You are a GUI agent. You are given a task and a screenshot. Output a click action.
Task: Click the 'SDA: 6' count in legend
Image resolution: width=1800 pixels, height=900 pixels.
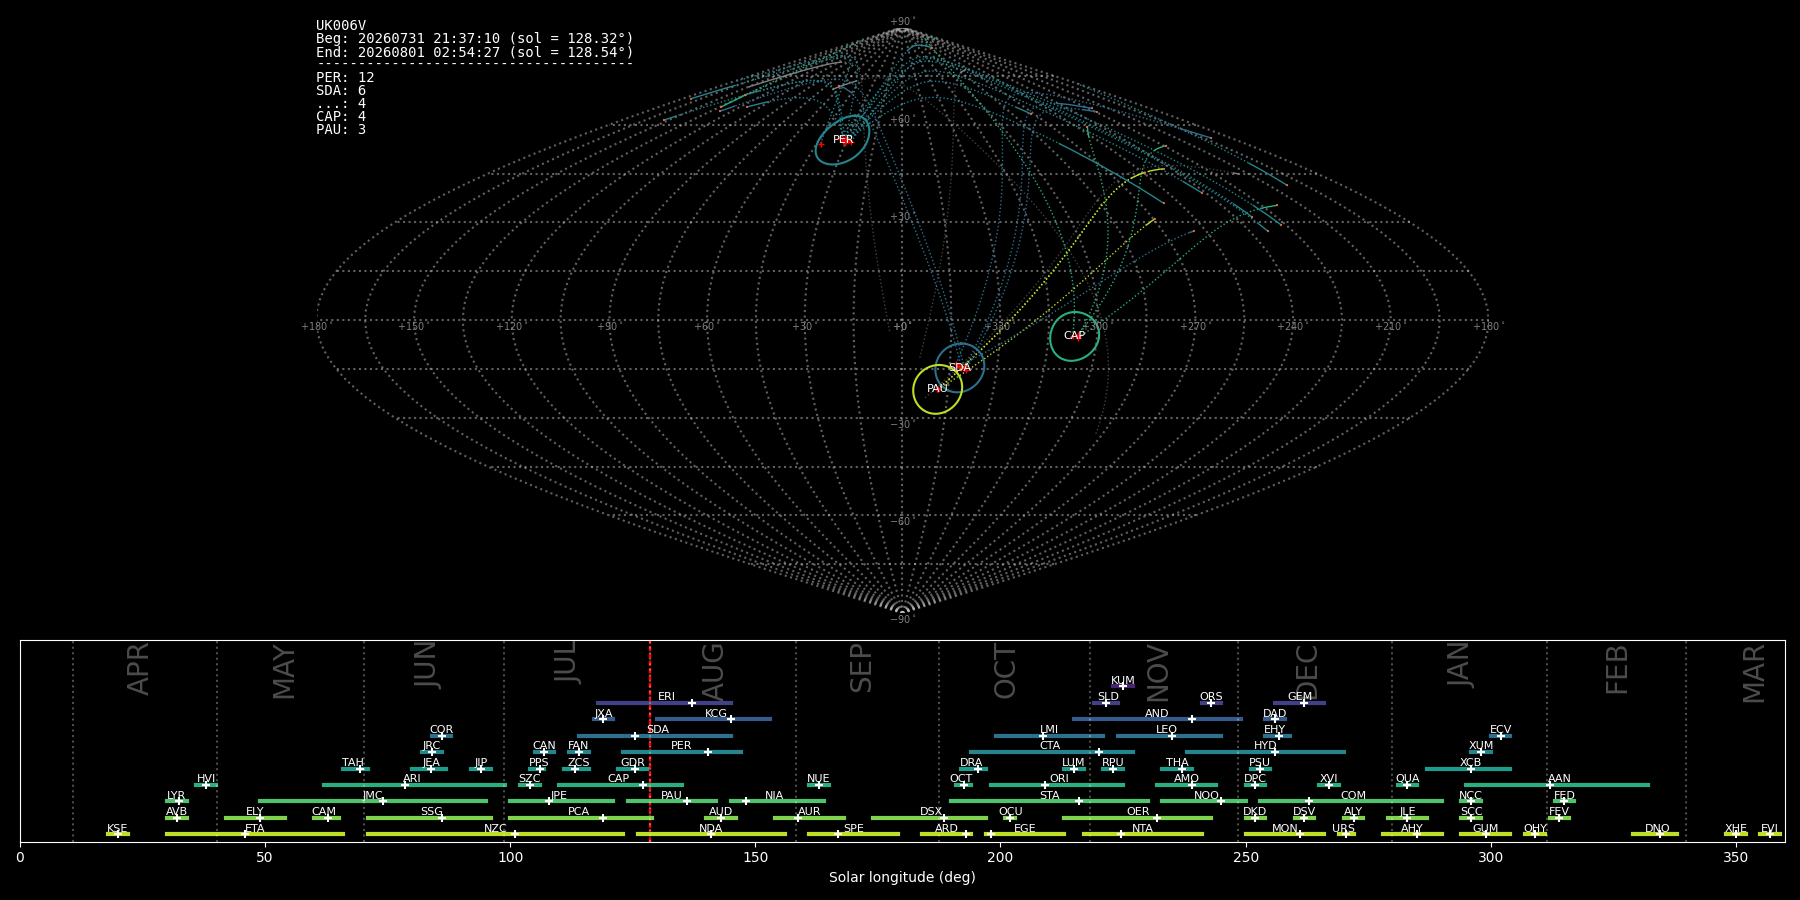(341, 91)
